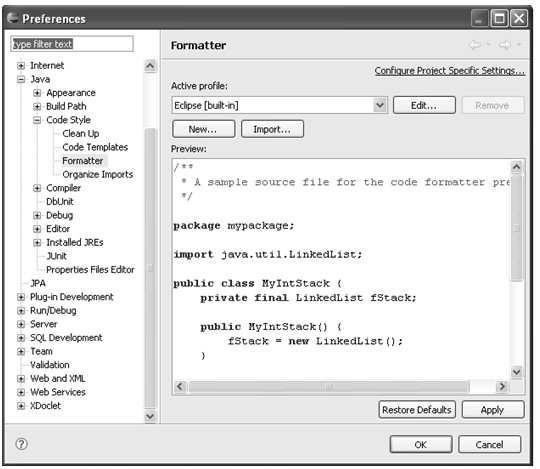Viewport: 540px width, 469px height.
Task: Click the help question mark icon
Action: 21,444
